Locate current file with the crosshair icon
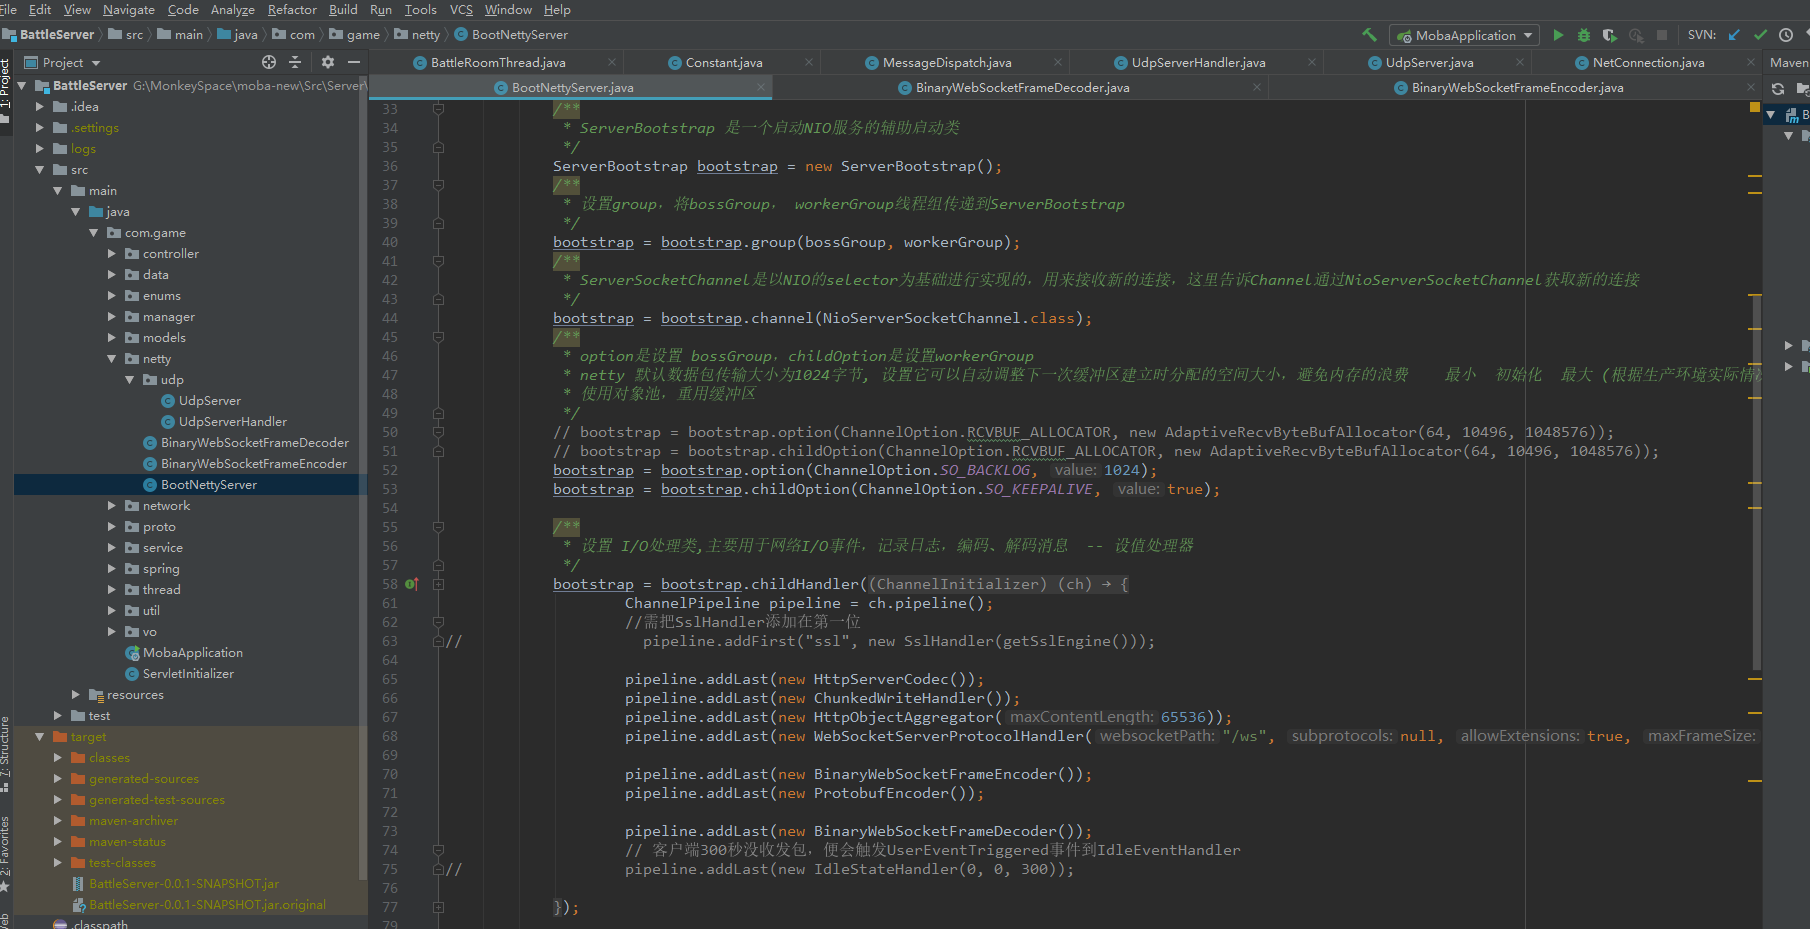 tap(269, 62)
